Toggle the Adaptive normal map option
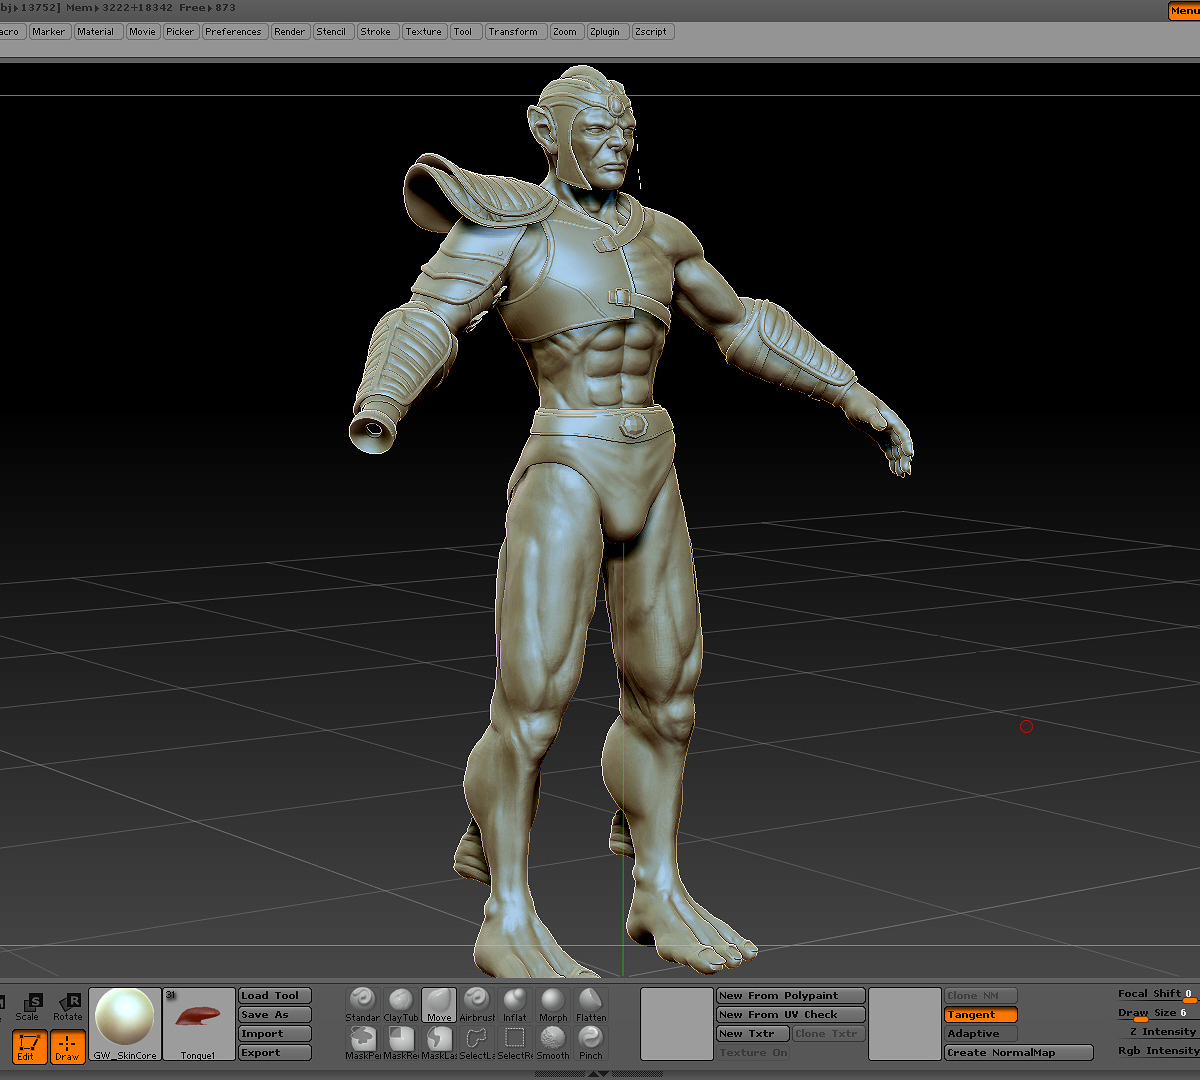Image resolution: width=1200 pixels, height=1080 pixels. click(981, 1034)
